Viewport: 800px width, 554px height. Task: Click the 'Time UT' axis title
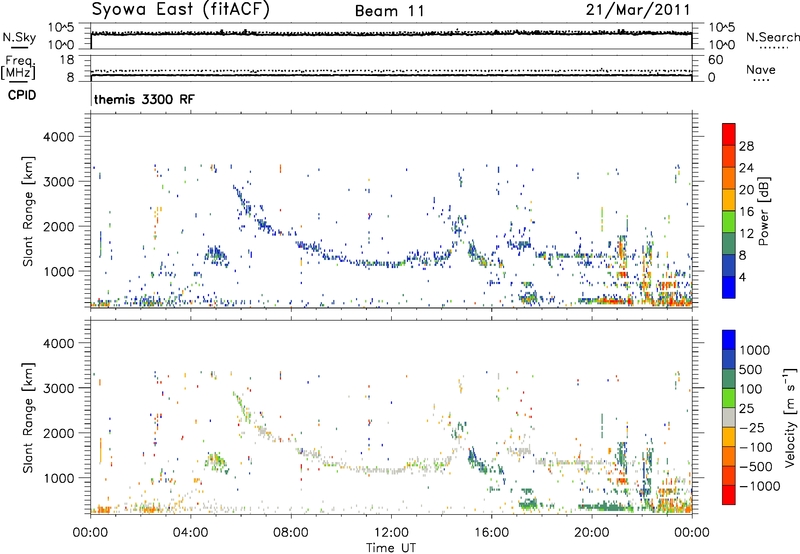pyautogui.click(x=391, y=548)
